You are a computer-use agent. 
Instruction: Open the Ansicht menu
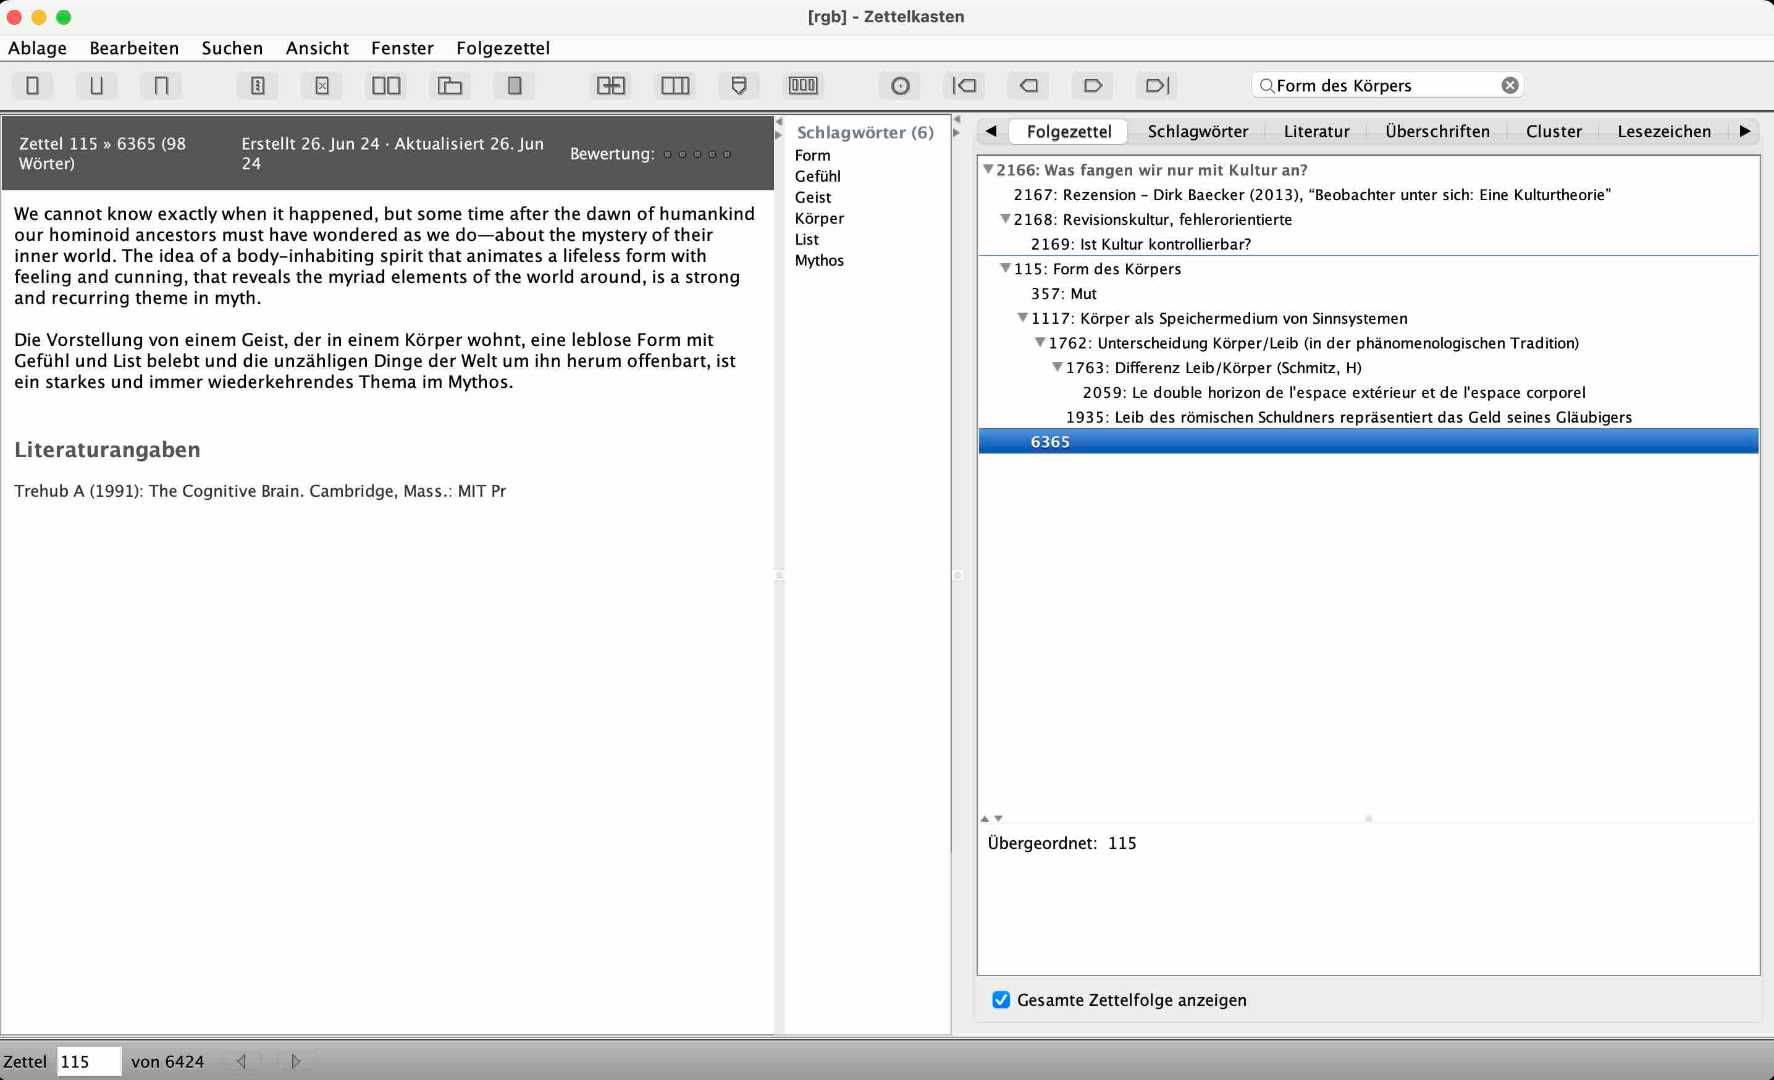[x=317, y=48]
